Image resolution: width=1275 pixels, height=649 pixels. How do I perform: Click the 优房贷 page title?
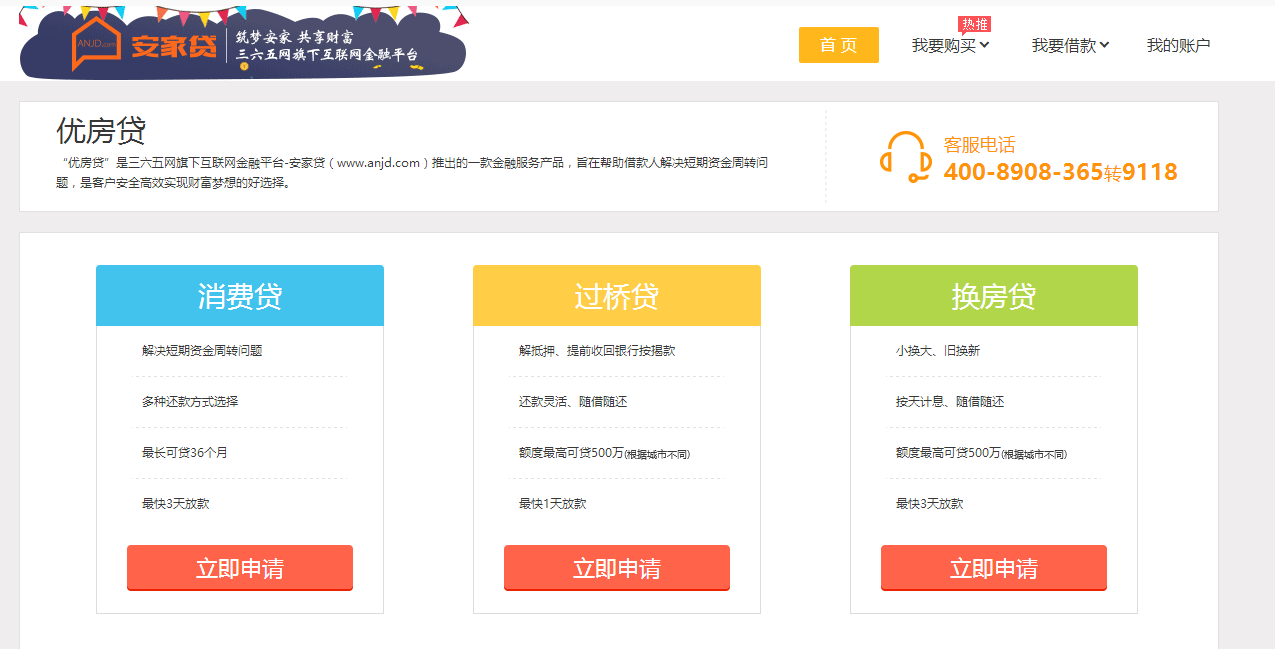101,130
